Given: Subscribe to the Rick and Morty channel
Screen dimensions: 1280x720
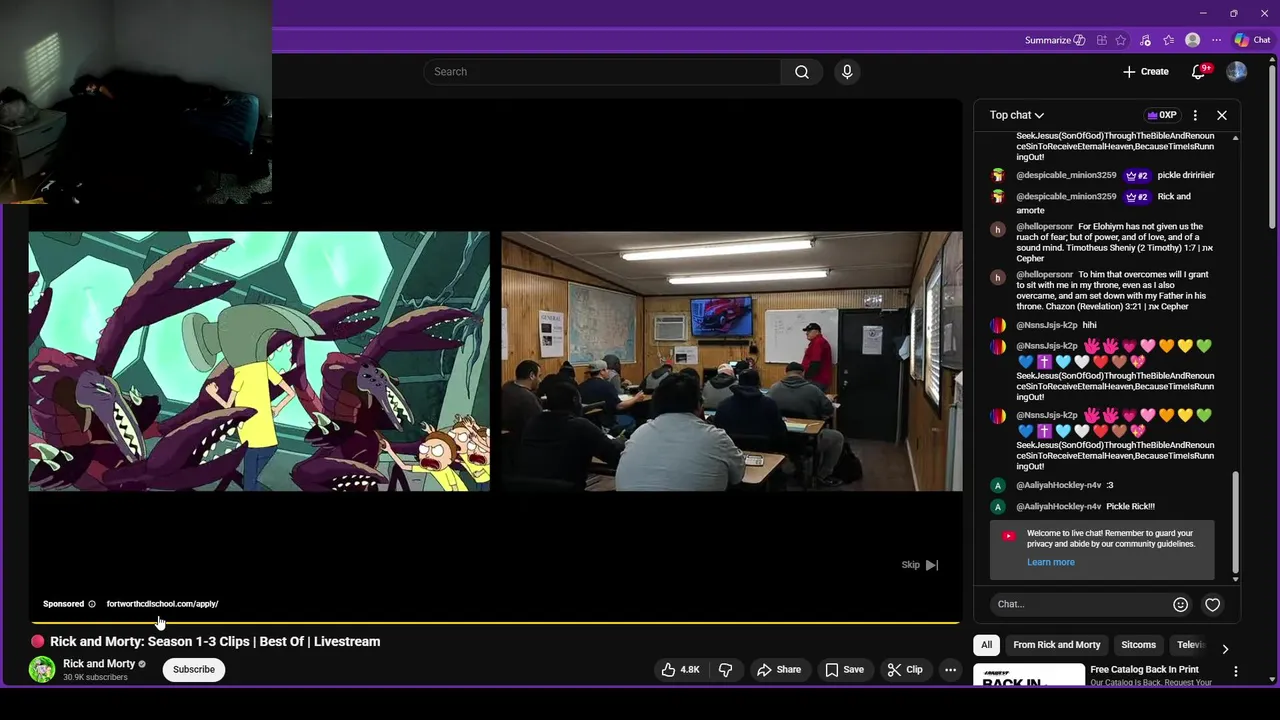Looking at the screenshot, I should pos(194,670).
